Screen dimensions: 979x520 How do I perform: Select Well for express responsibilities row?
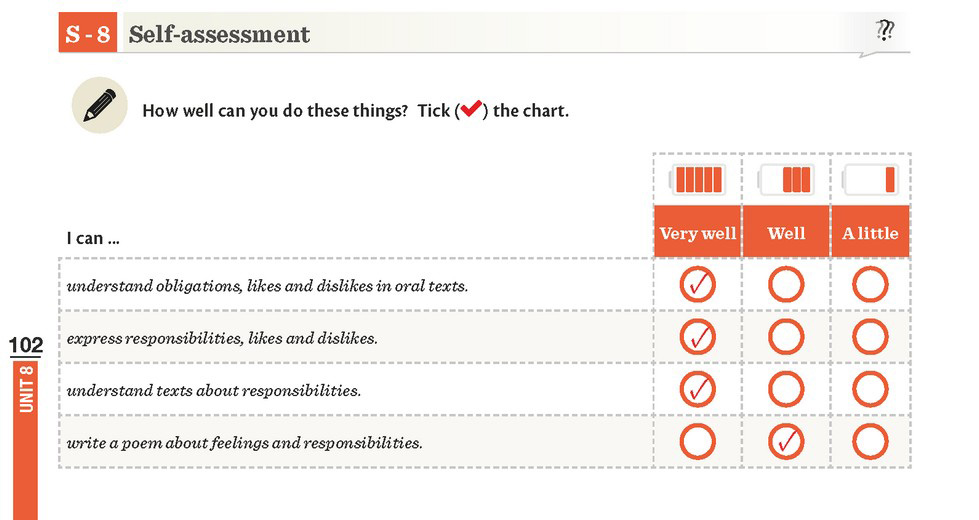point(786,337)
